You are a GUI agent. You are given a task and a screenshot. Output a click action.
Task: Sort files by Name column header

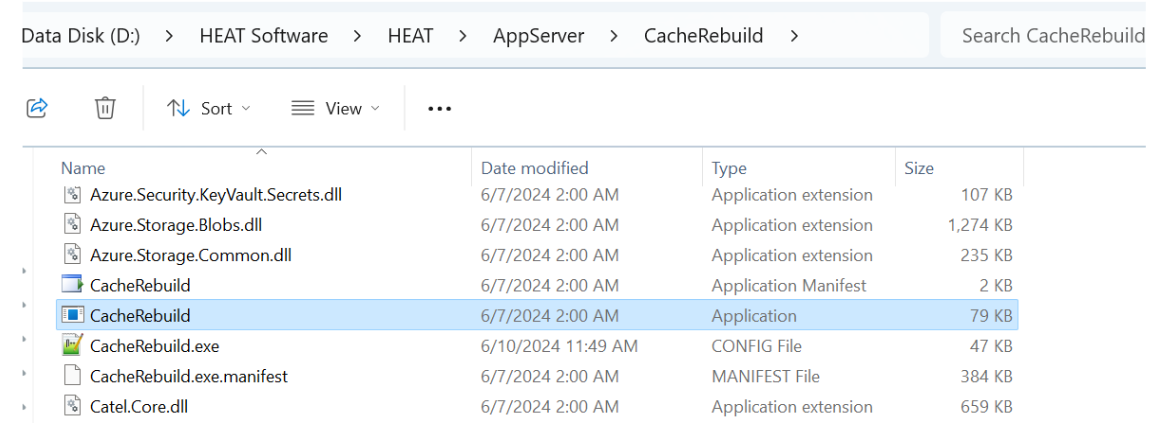pyautogui.click(x=83, y=168)
